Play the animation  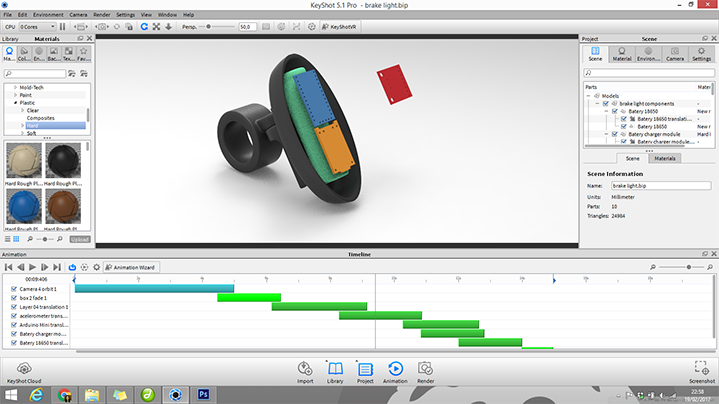[32, 267]
